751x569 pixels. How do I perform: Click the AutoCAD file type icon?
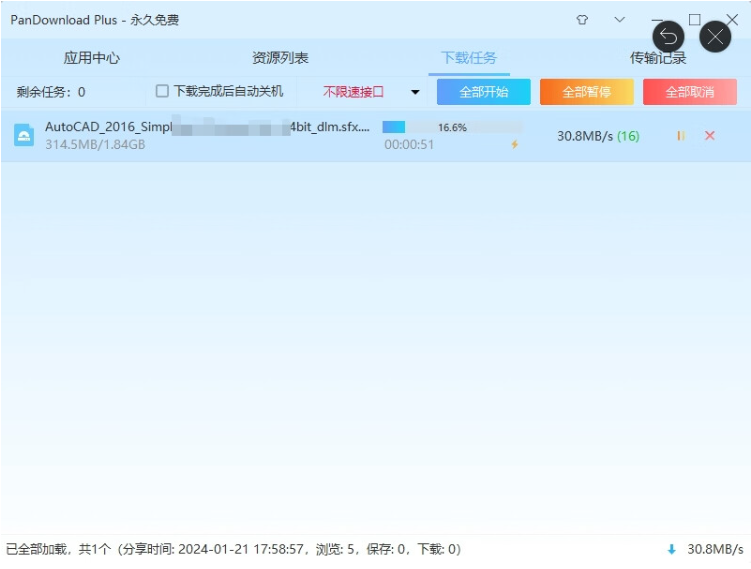[x=23, y=135]
